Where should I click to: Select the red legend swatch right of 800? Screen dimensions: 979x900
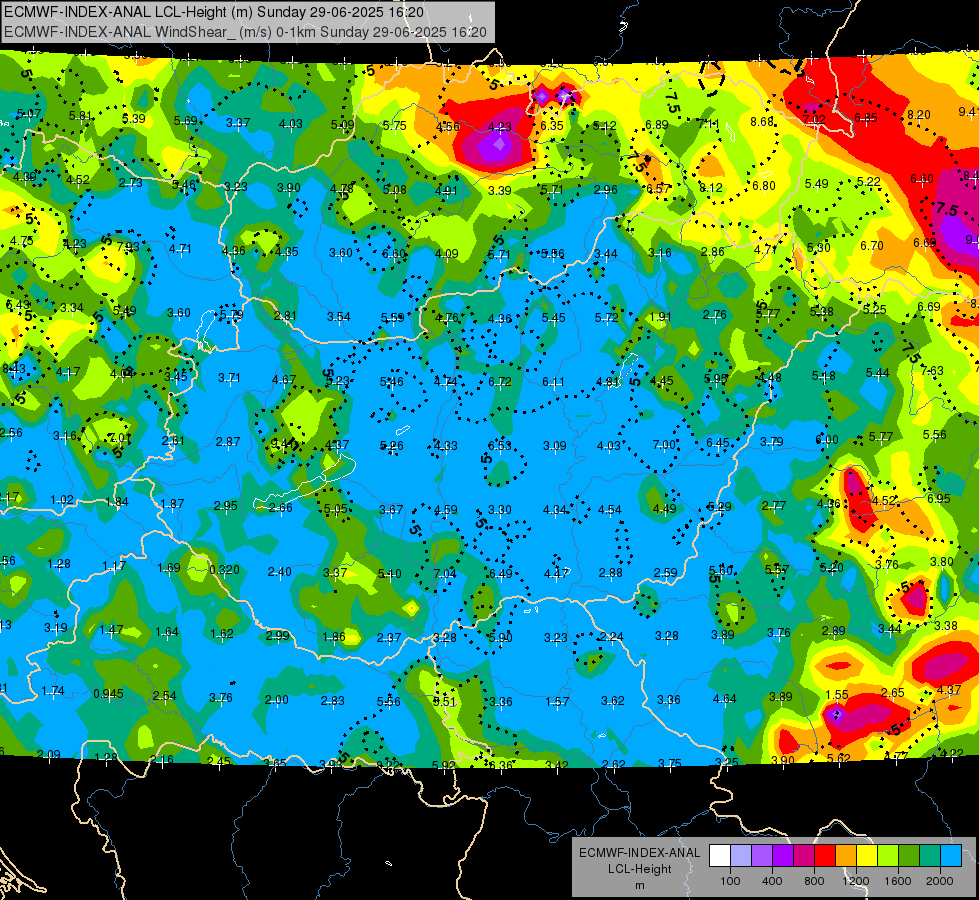[x=825, y=856]
